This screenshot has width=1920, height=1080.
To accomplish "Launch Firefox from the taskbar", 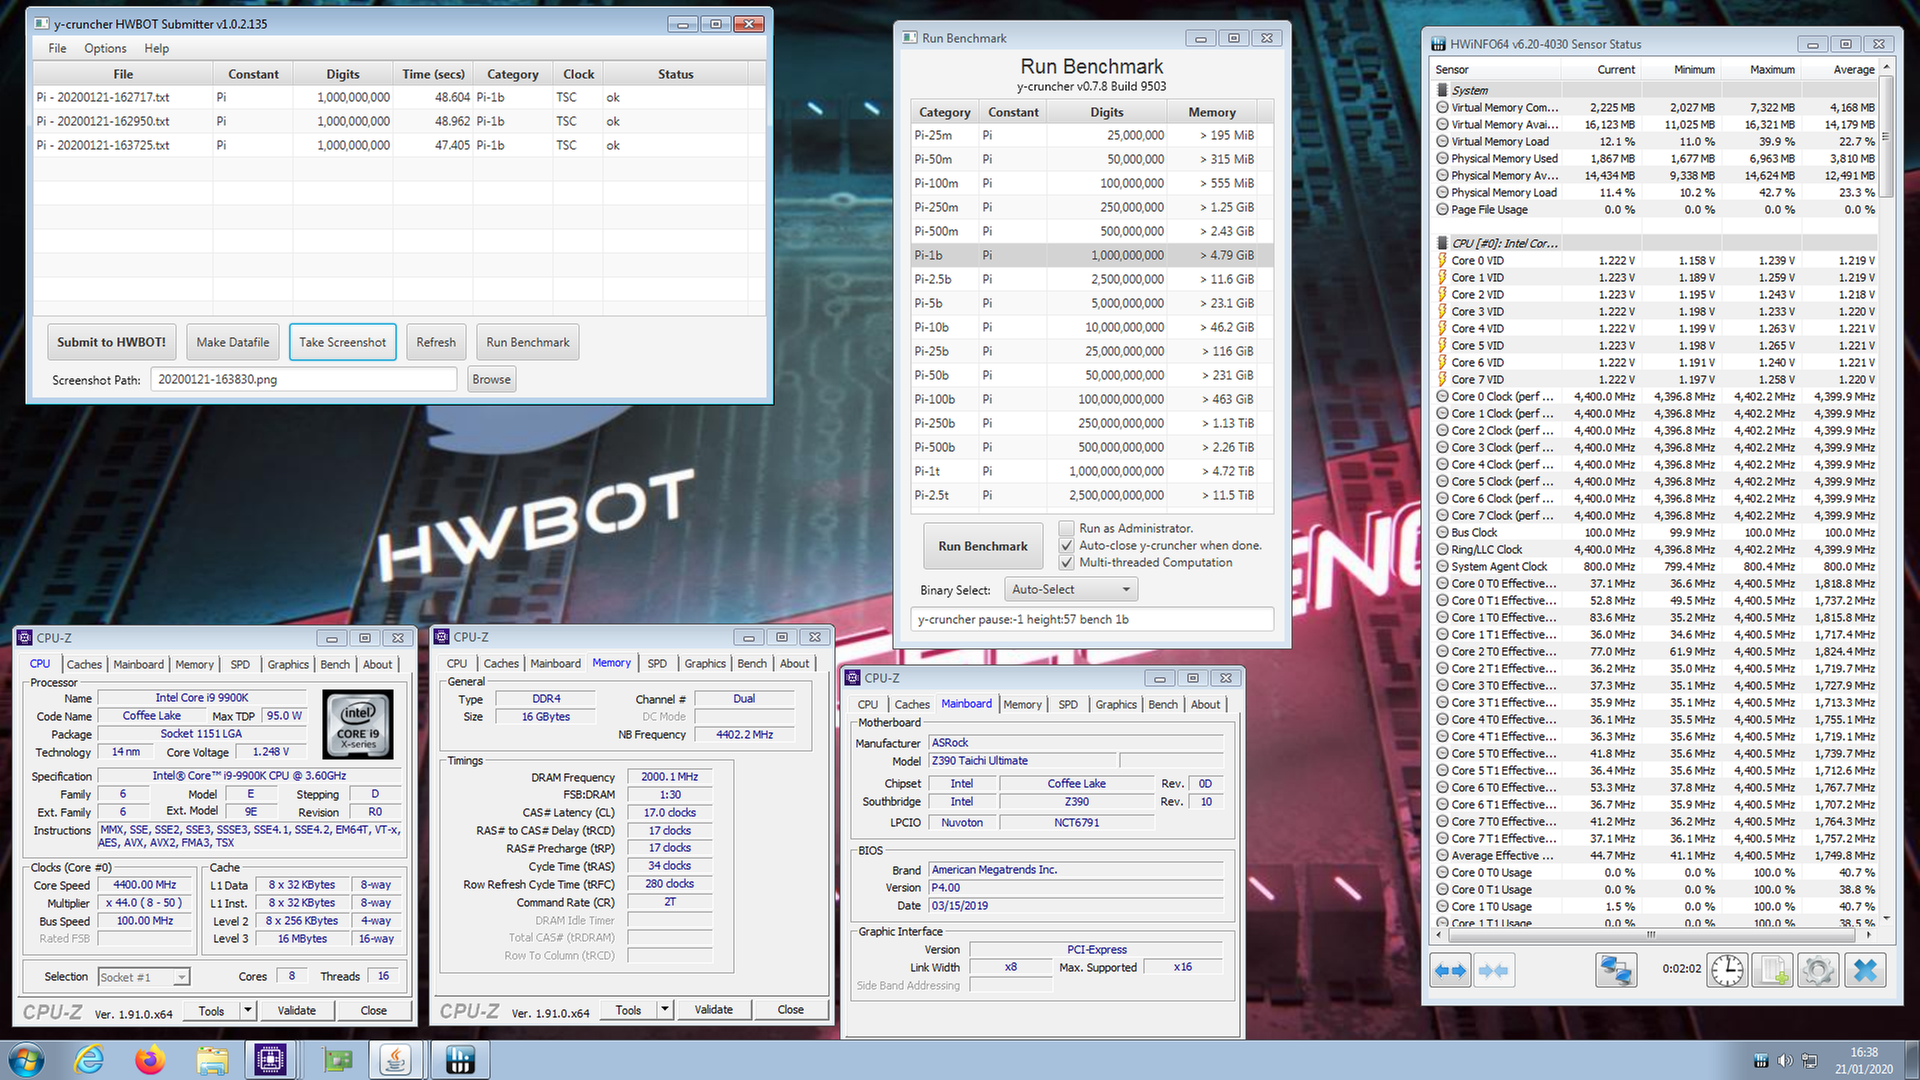I will tap(151, 1060).
